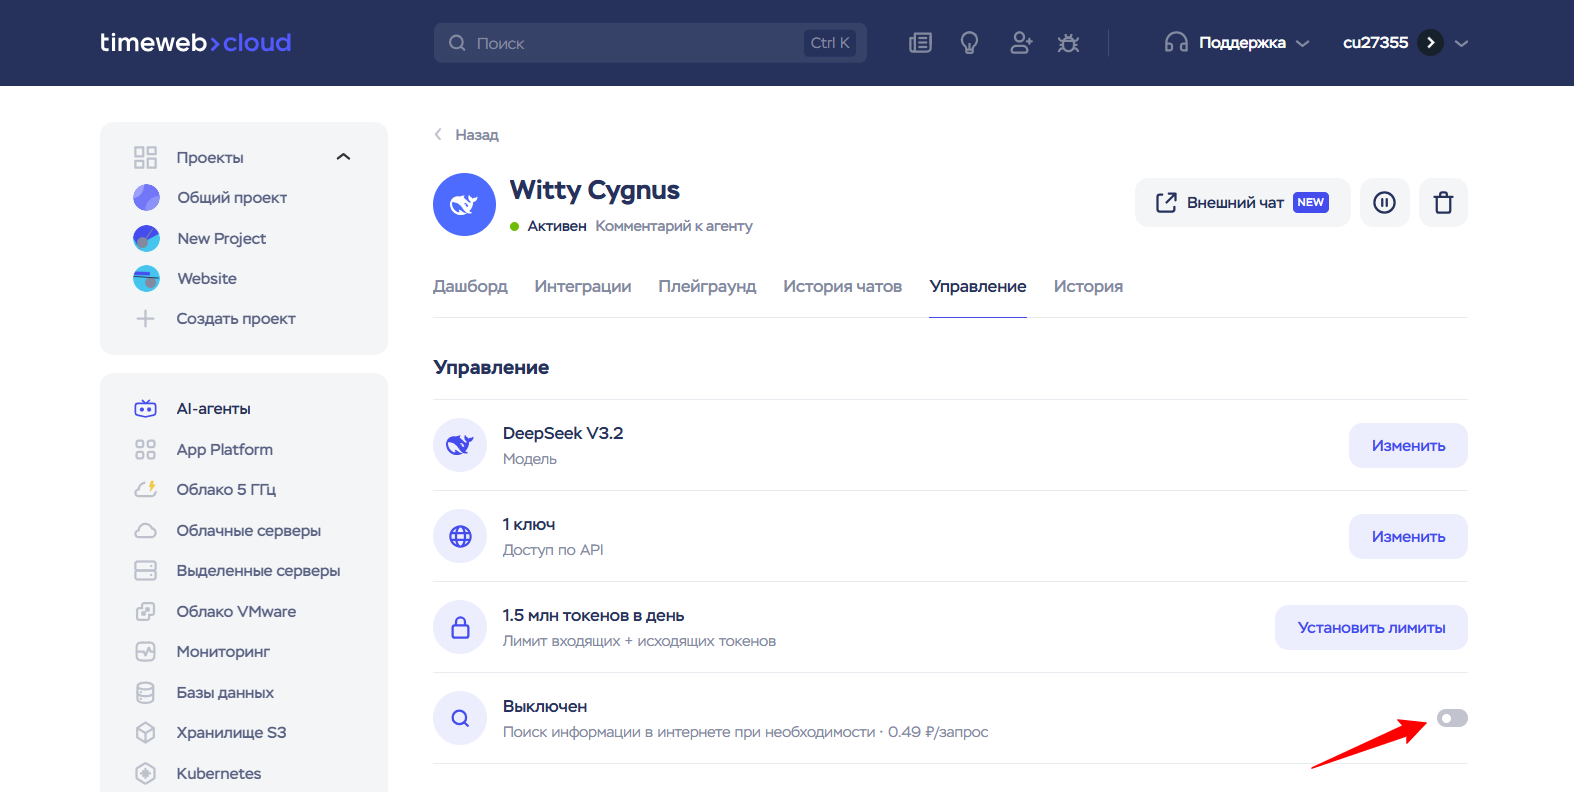Open the Поддержка dropdown
Image resolution: width=1574 pixels, height=792 pixels.
click(1237, 43)
